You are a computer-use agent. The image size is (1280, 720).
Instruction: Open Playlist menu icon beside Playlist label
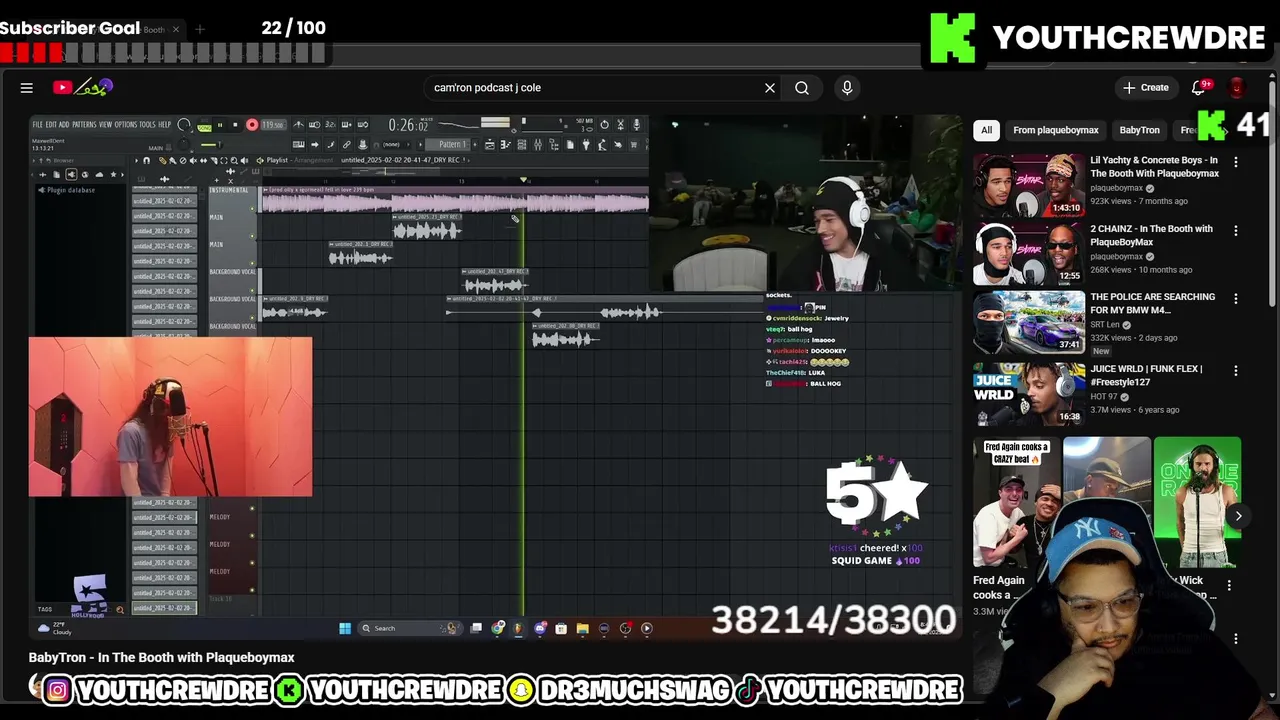pyautogui.click(x=260, y=160)
